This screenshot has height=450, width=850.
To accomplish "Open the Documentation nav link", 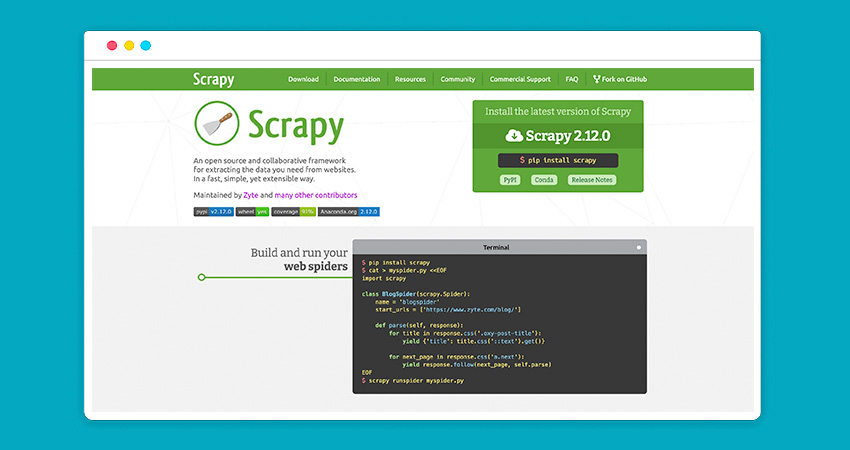I will [357, 79].
